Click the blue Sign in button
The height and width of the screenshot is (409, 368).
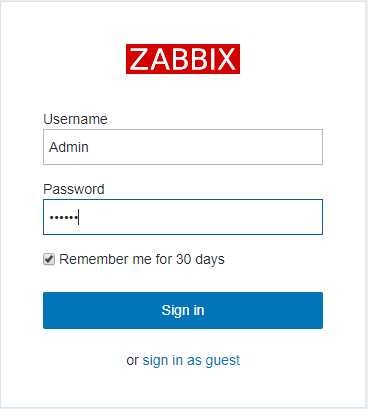point(183,311)
